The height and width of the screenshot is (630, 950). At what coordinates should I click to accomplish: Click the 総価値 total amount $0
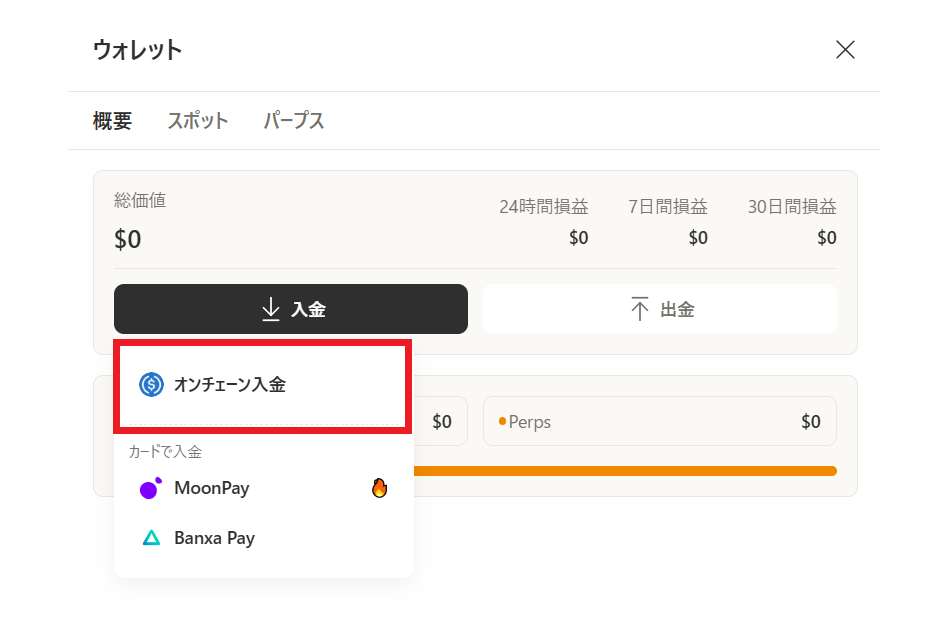[128, 240]
